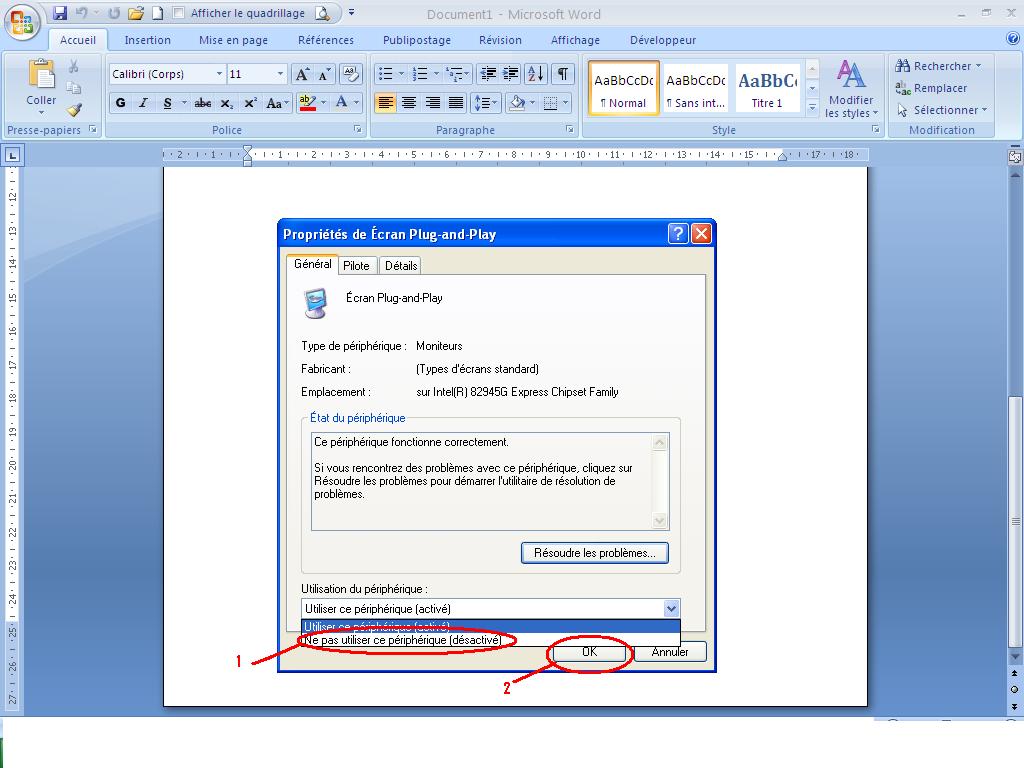Open the numbered list dropdown
The image size is (1024, 768).
point(436,74)
